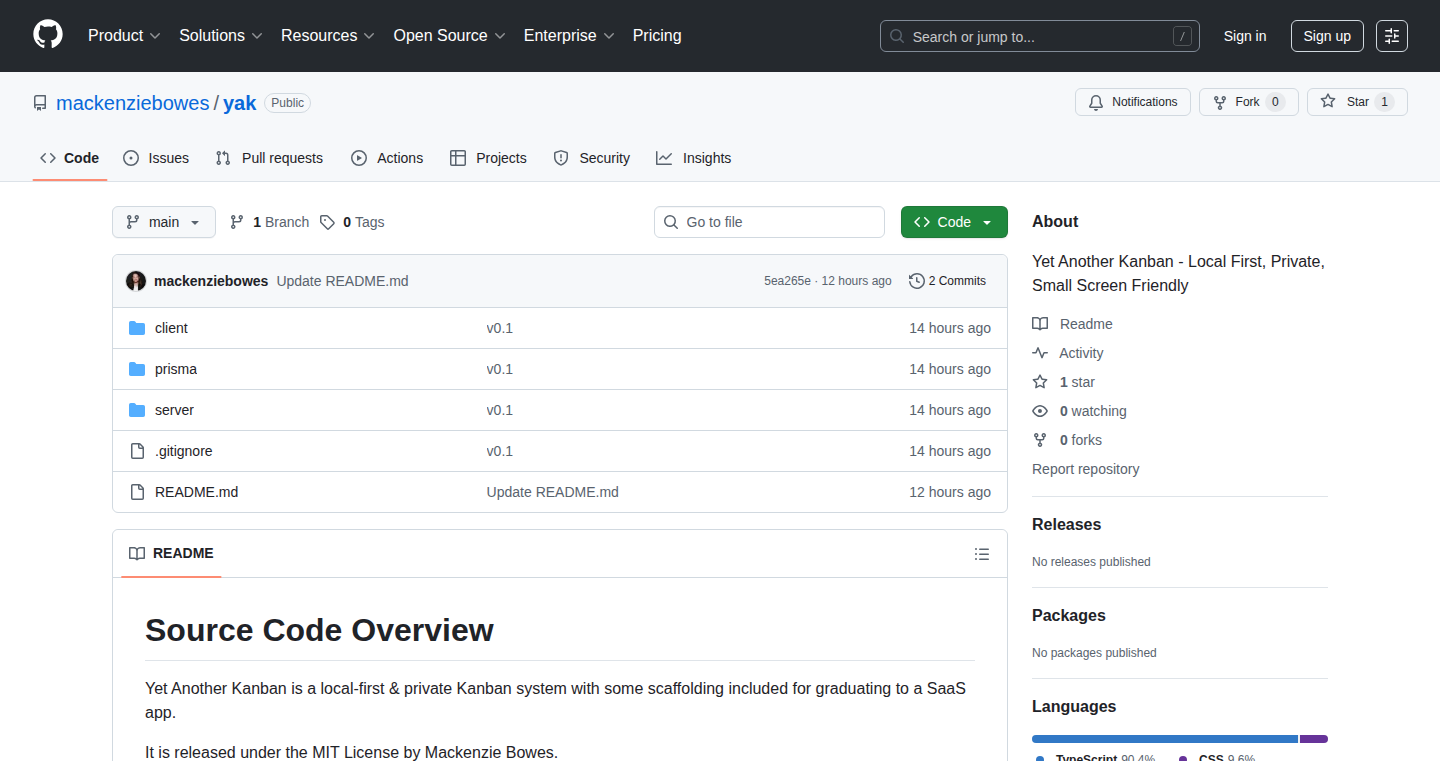The height and width of the screenshot is (761, 1440).
Task: Expand the Product menu
Action: point(124,35)
